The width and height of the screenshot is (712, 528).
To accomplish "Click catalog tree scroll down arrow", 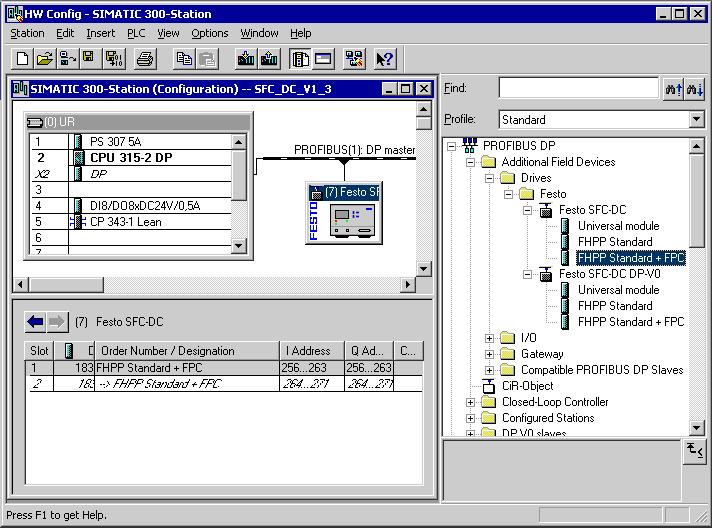I will pyautogui.click(x=697, y=427).
